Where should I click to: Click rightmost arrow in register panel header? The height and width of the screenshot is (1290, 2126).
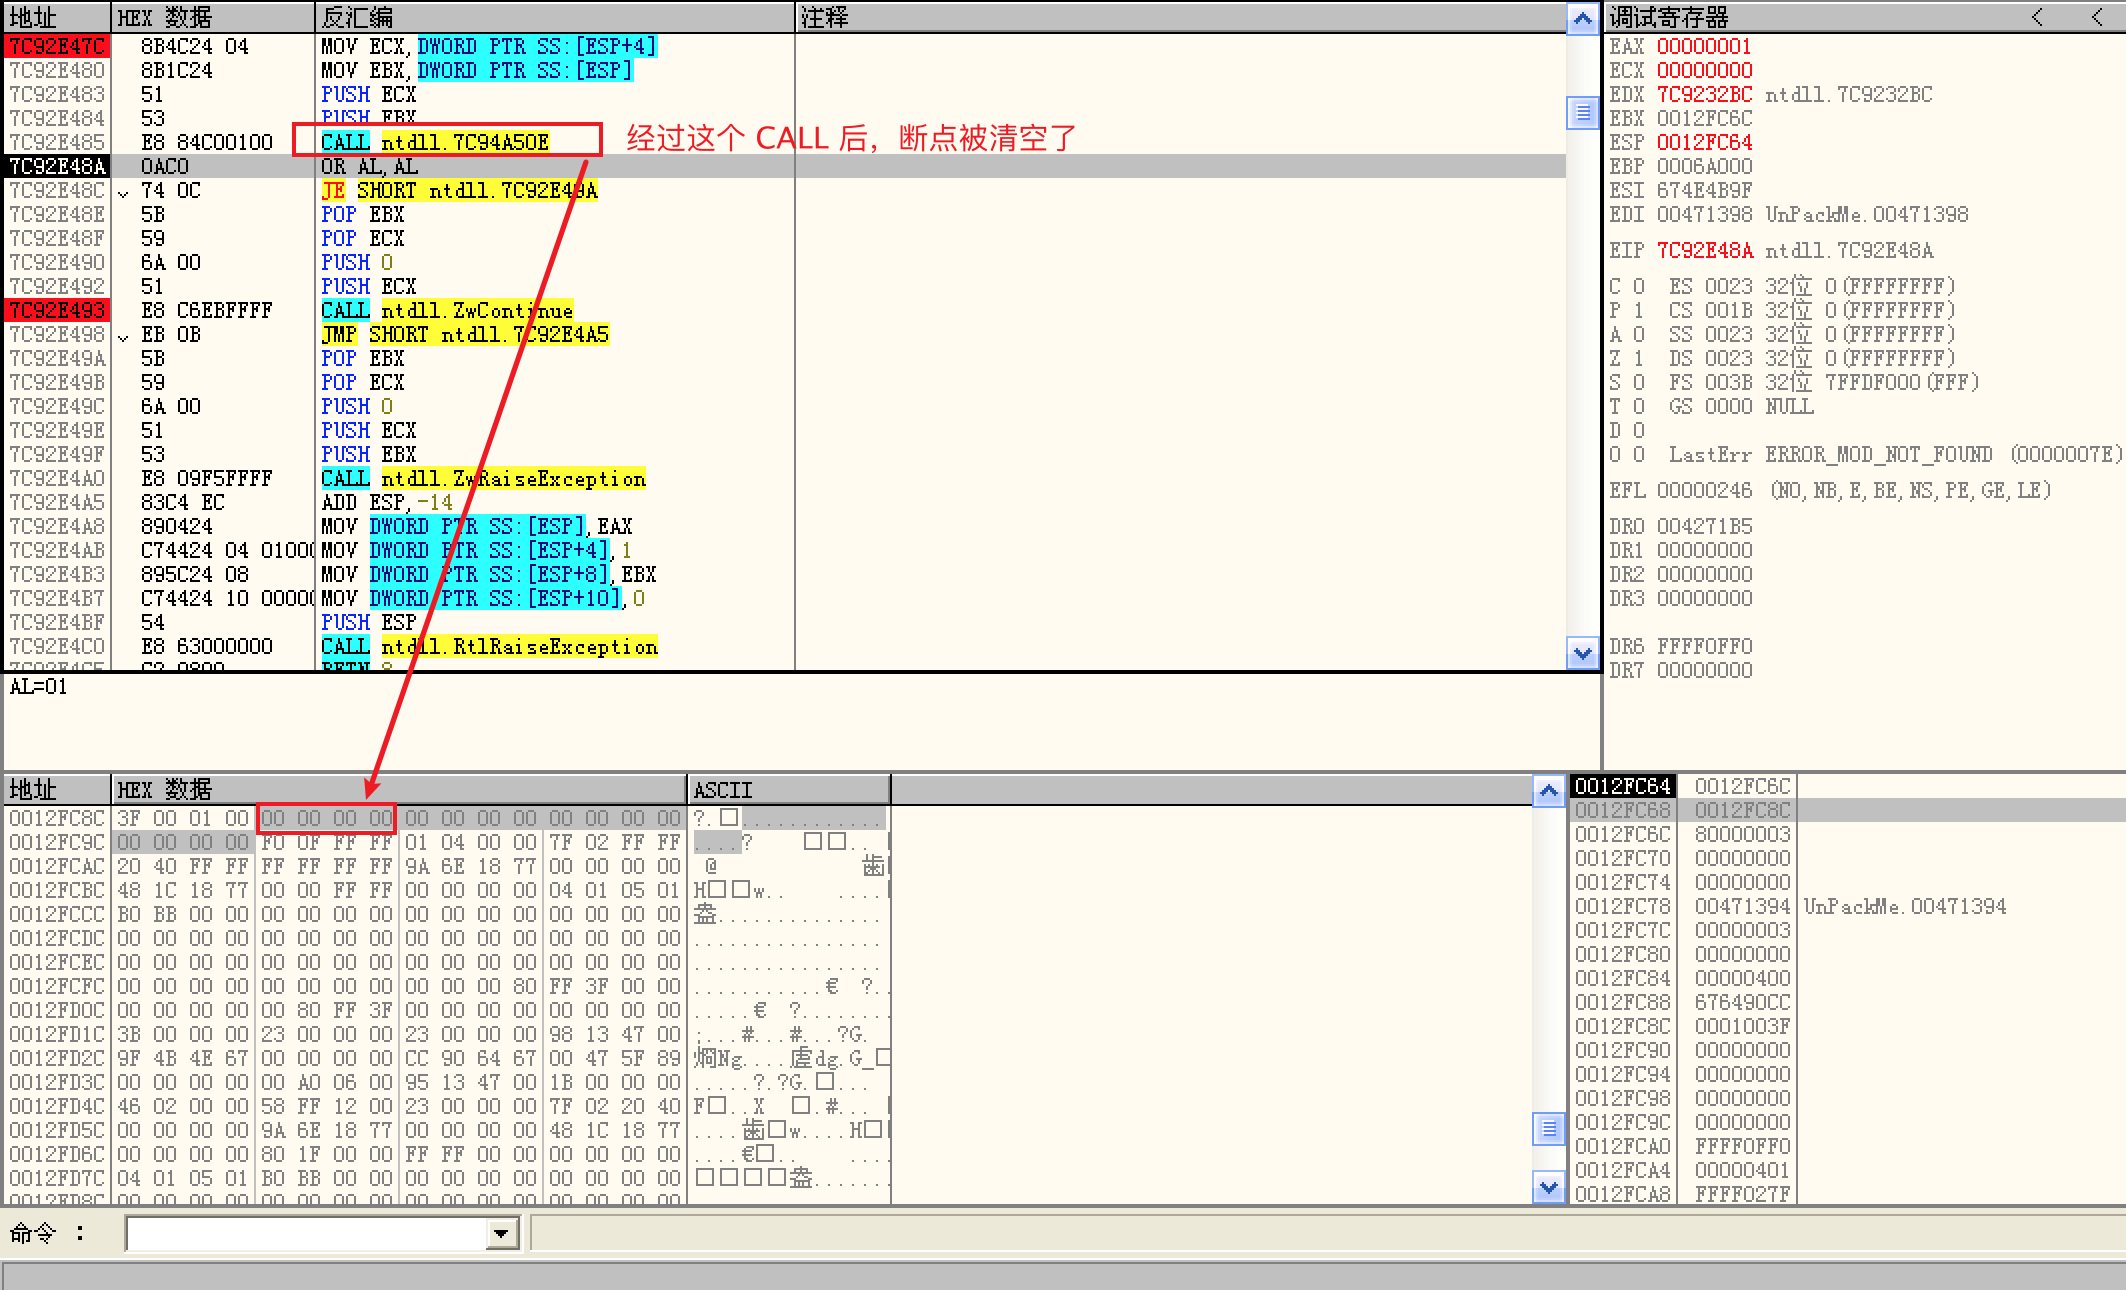2096,17
